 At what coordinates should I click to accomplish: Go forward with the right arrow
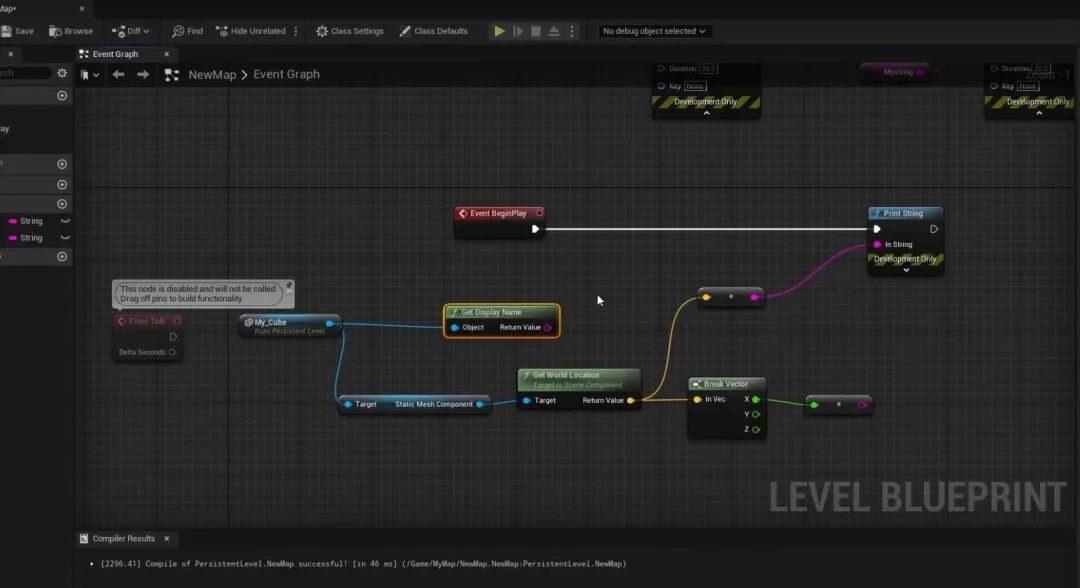pyautogui.click(x=143, y=74)
